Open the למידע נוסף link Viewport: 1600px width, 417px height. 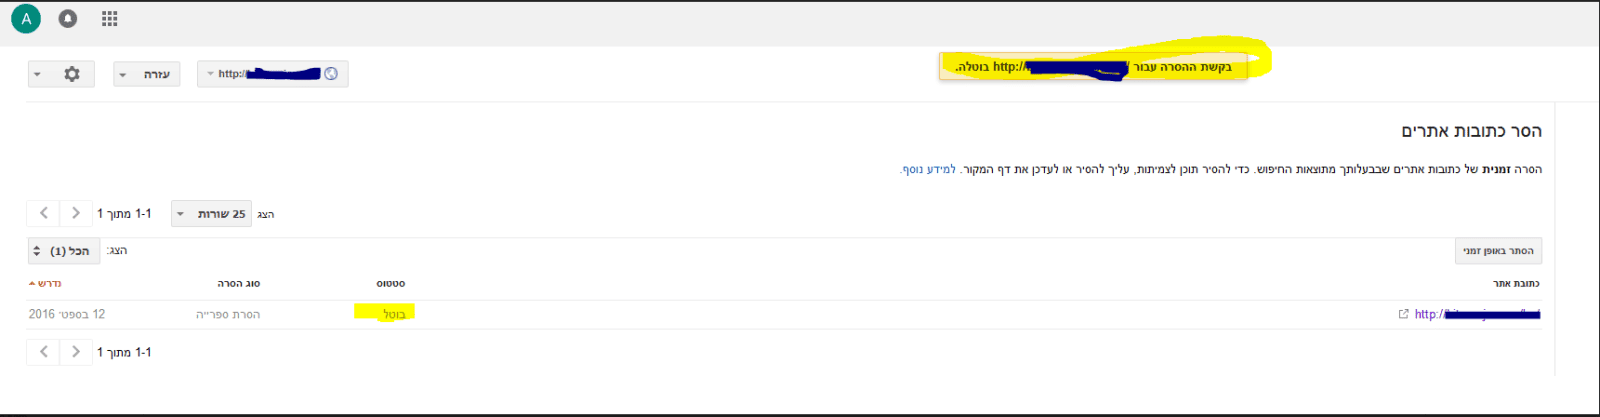click(929, 169)
